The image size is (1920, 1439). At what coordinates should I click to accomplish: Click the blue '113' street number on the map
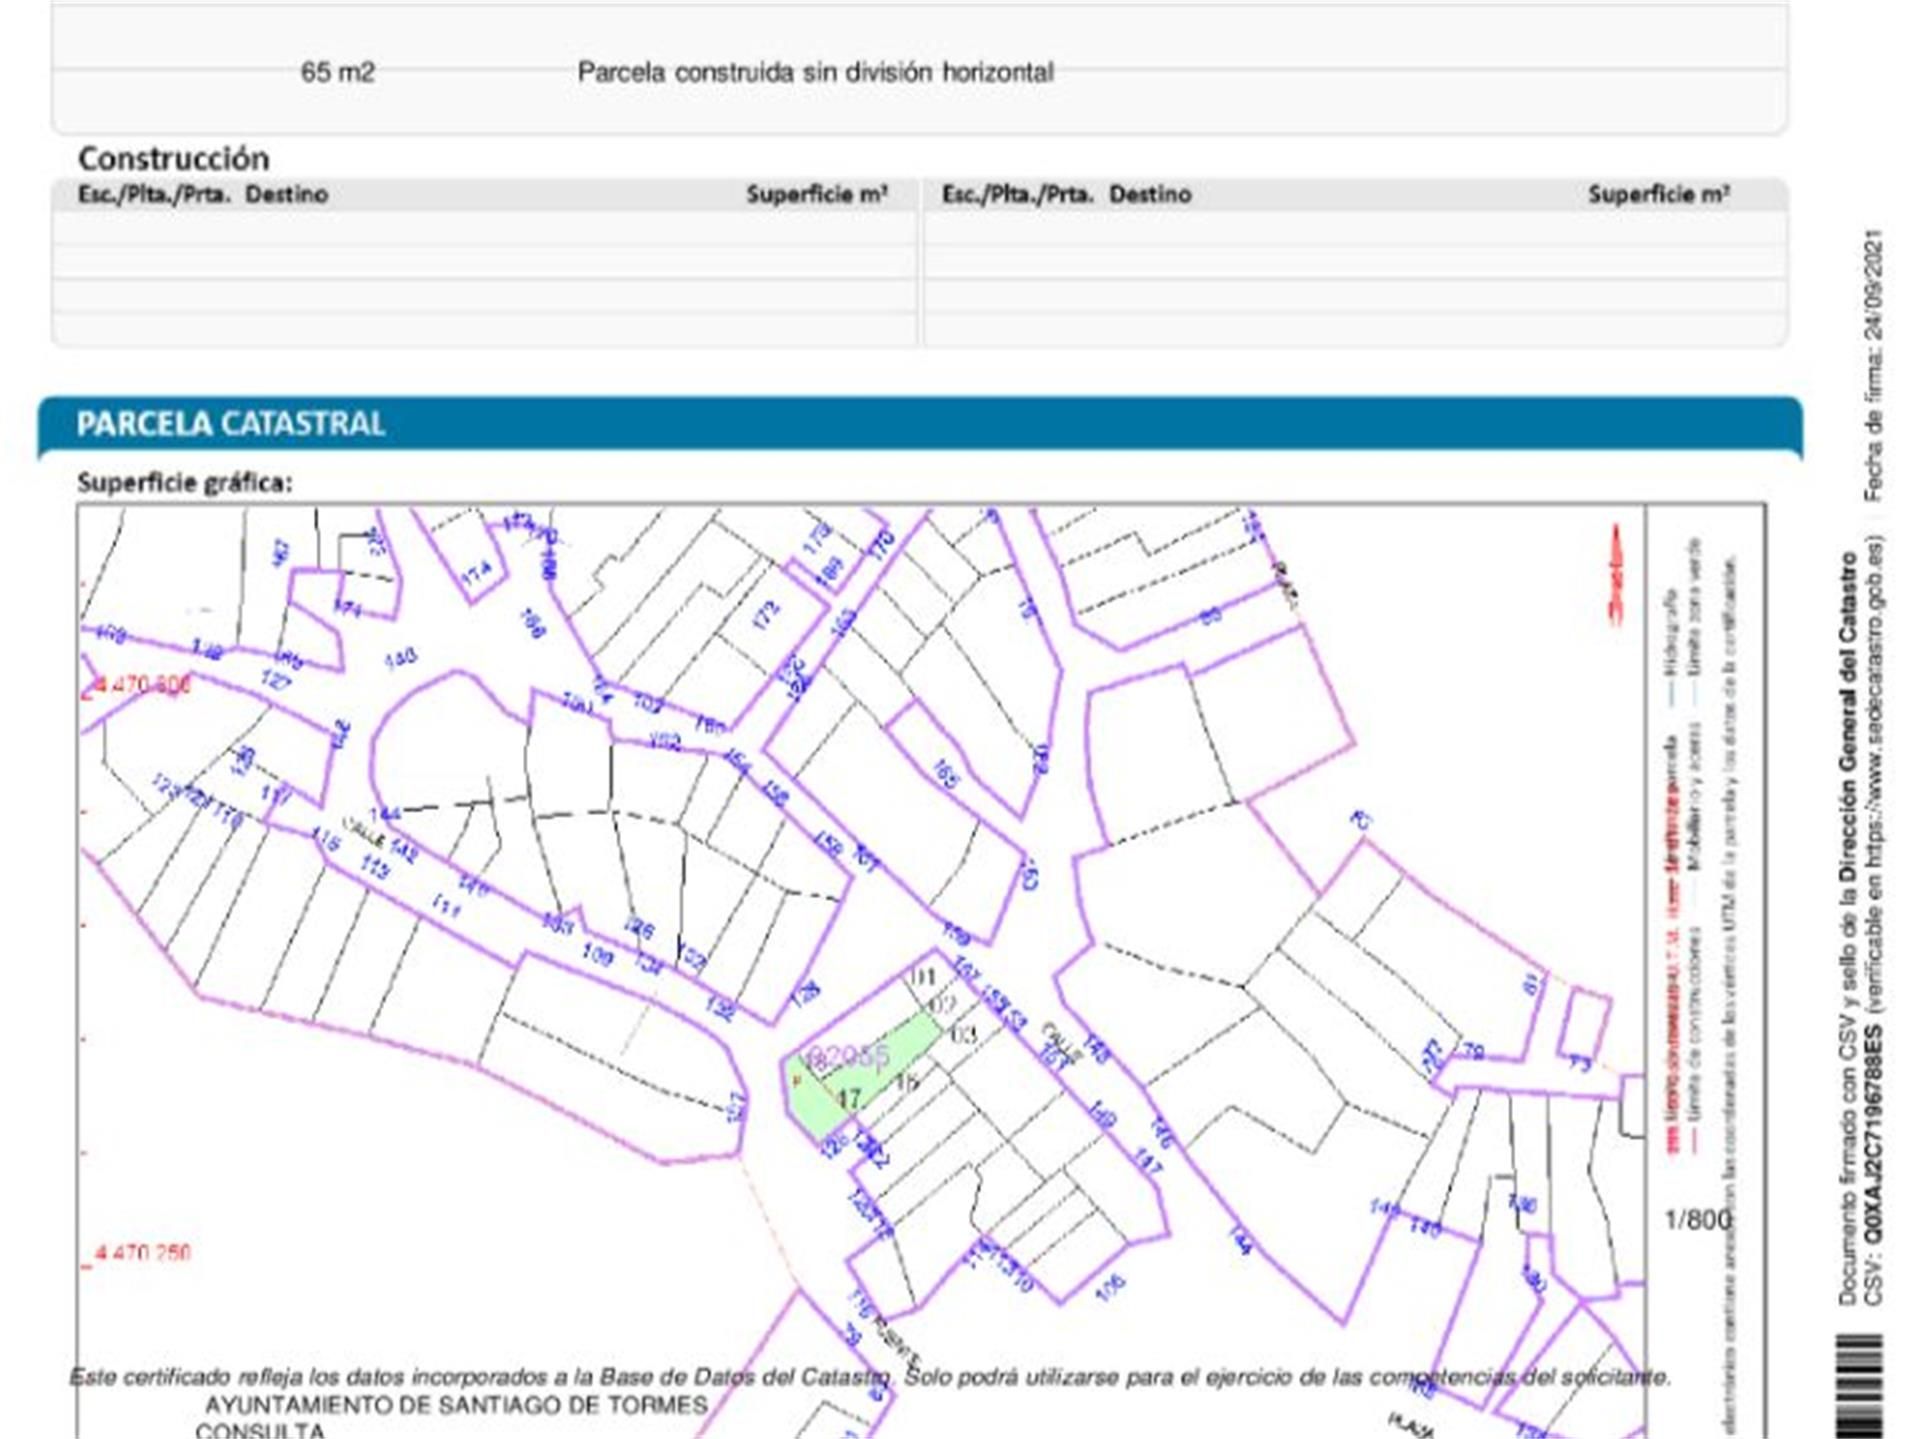374,867
